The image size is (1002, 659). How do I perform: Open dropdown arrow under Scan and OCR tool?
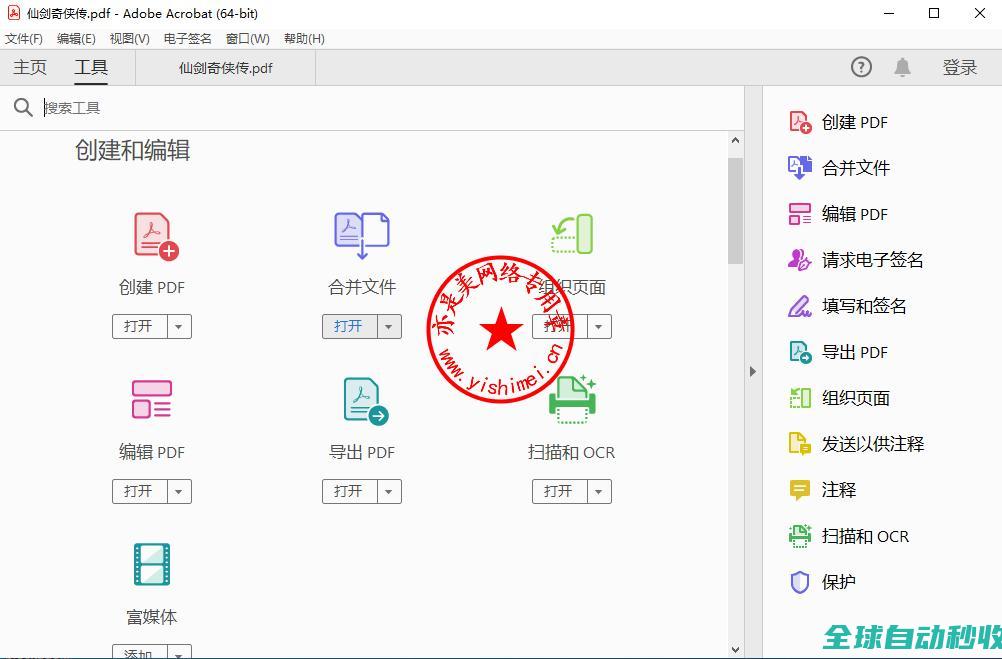point(598,492)
